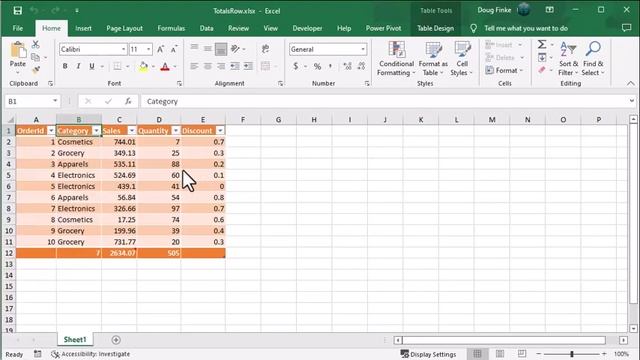Open the Category column filter dropdown
640x360 pixels.
pos(96,131)
